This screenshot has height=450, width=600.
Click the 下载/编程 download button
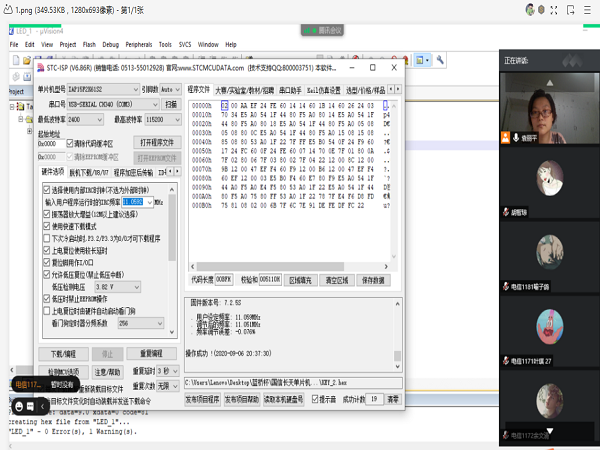tap(64, 354)
